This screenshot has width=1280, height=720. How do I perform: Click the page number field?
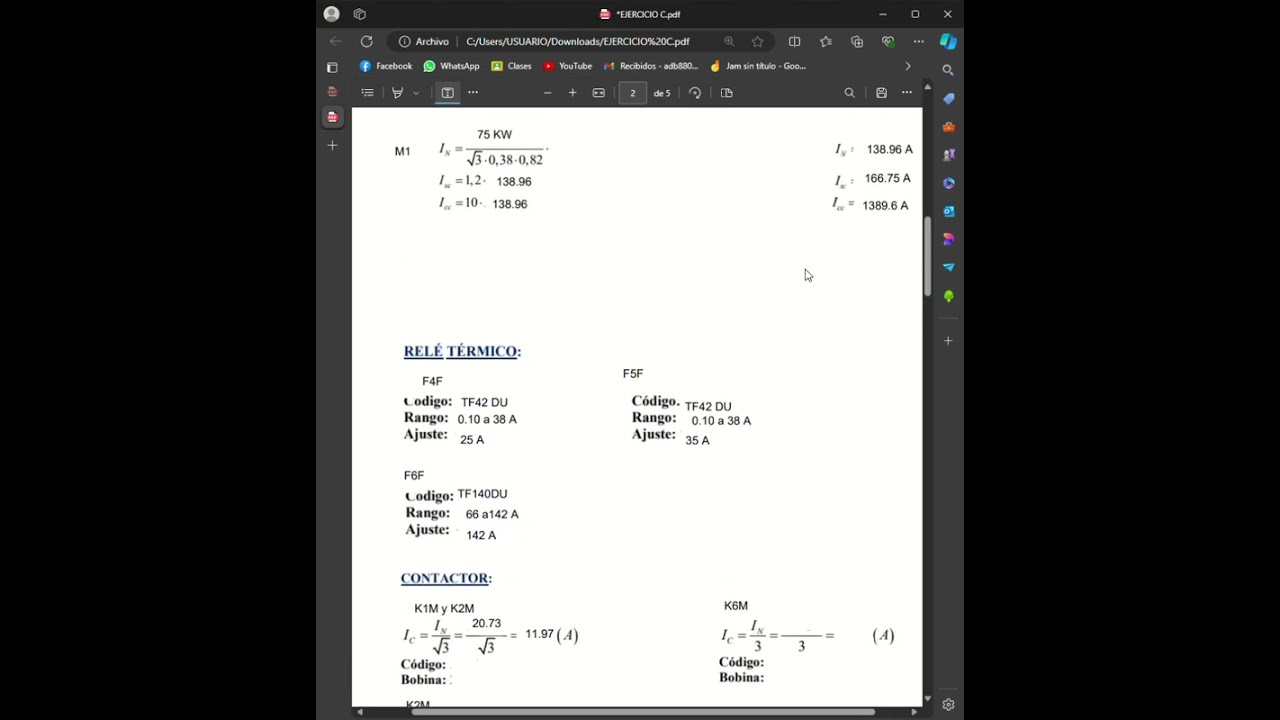632,93
